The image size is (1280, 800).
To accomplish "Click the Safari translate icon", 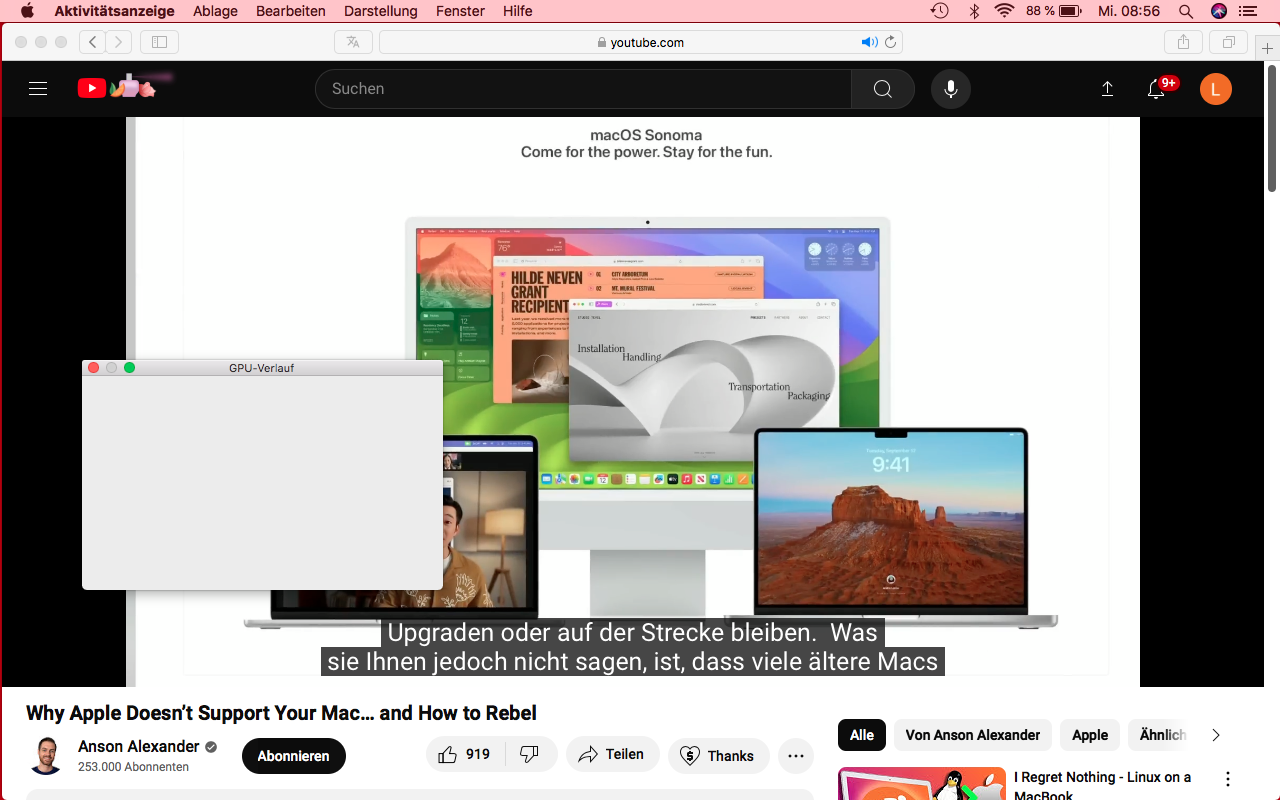I will tap(353, 42).
